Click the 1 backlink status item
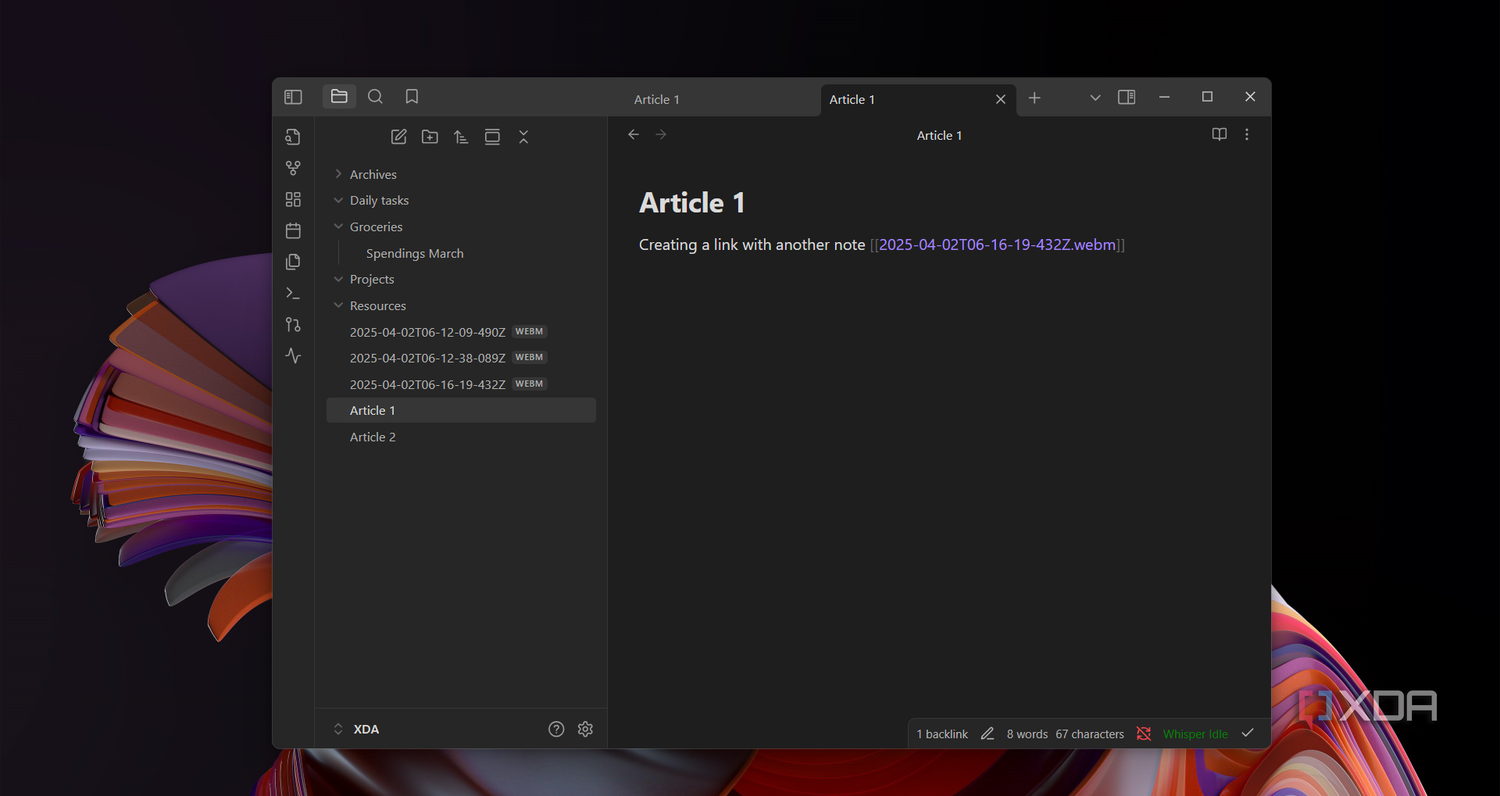 (942, 734)
